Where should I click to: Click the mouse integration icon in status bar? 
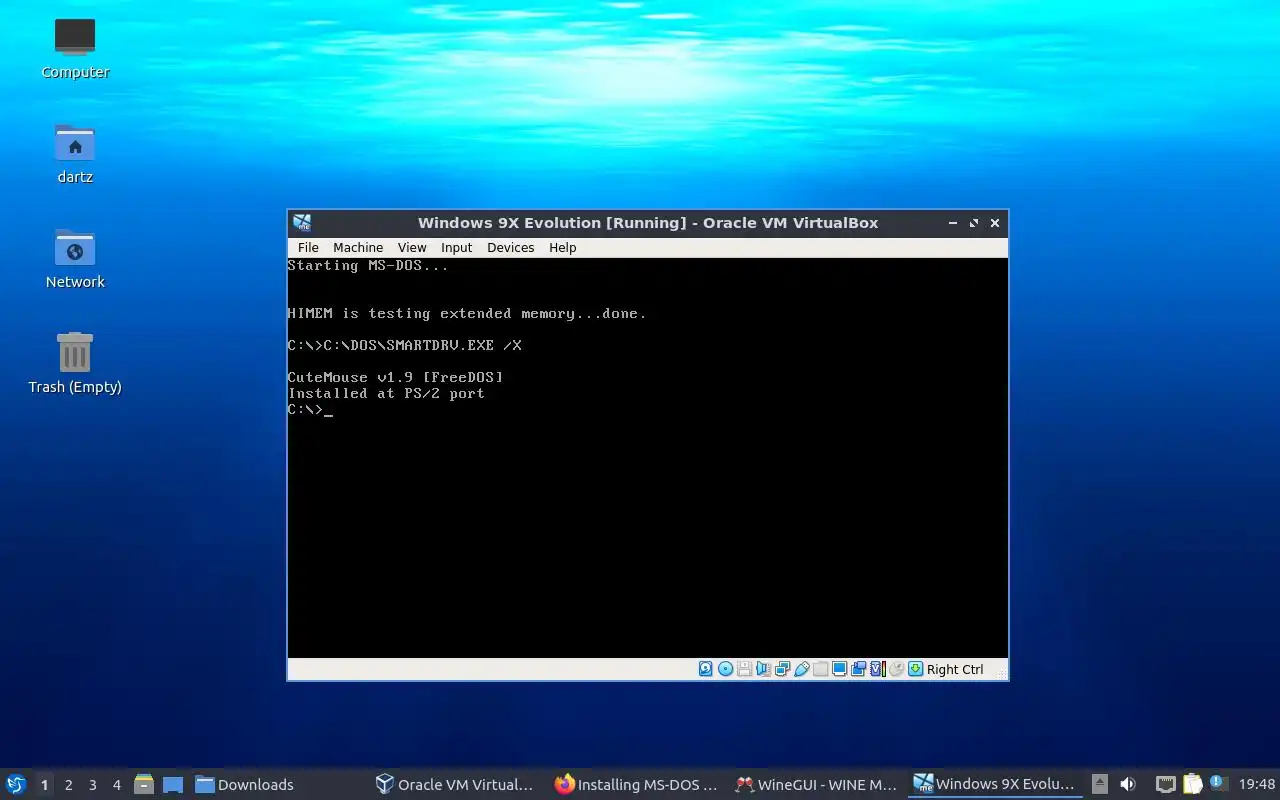click(896, 669)
